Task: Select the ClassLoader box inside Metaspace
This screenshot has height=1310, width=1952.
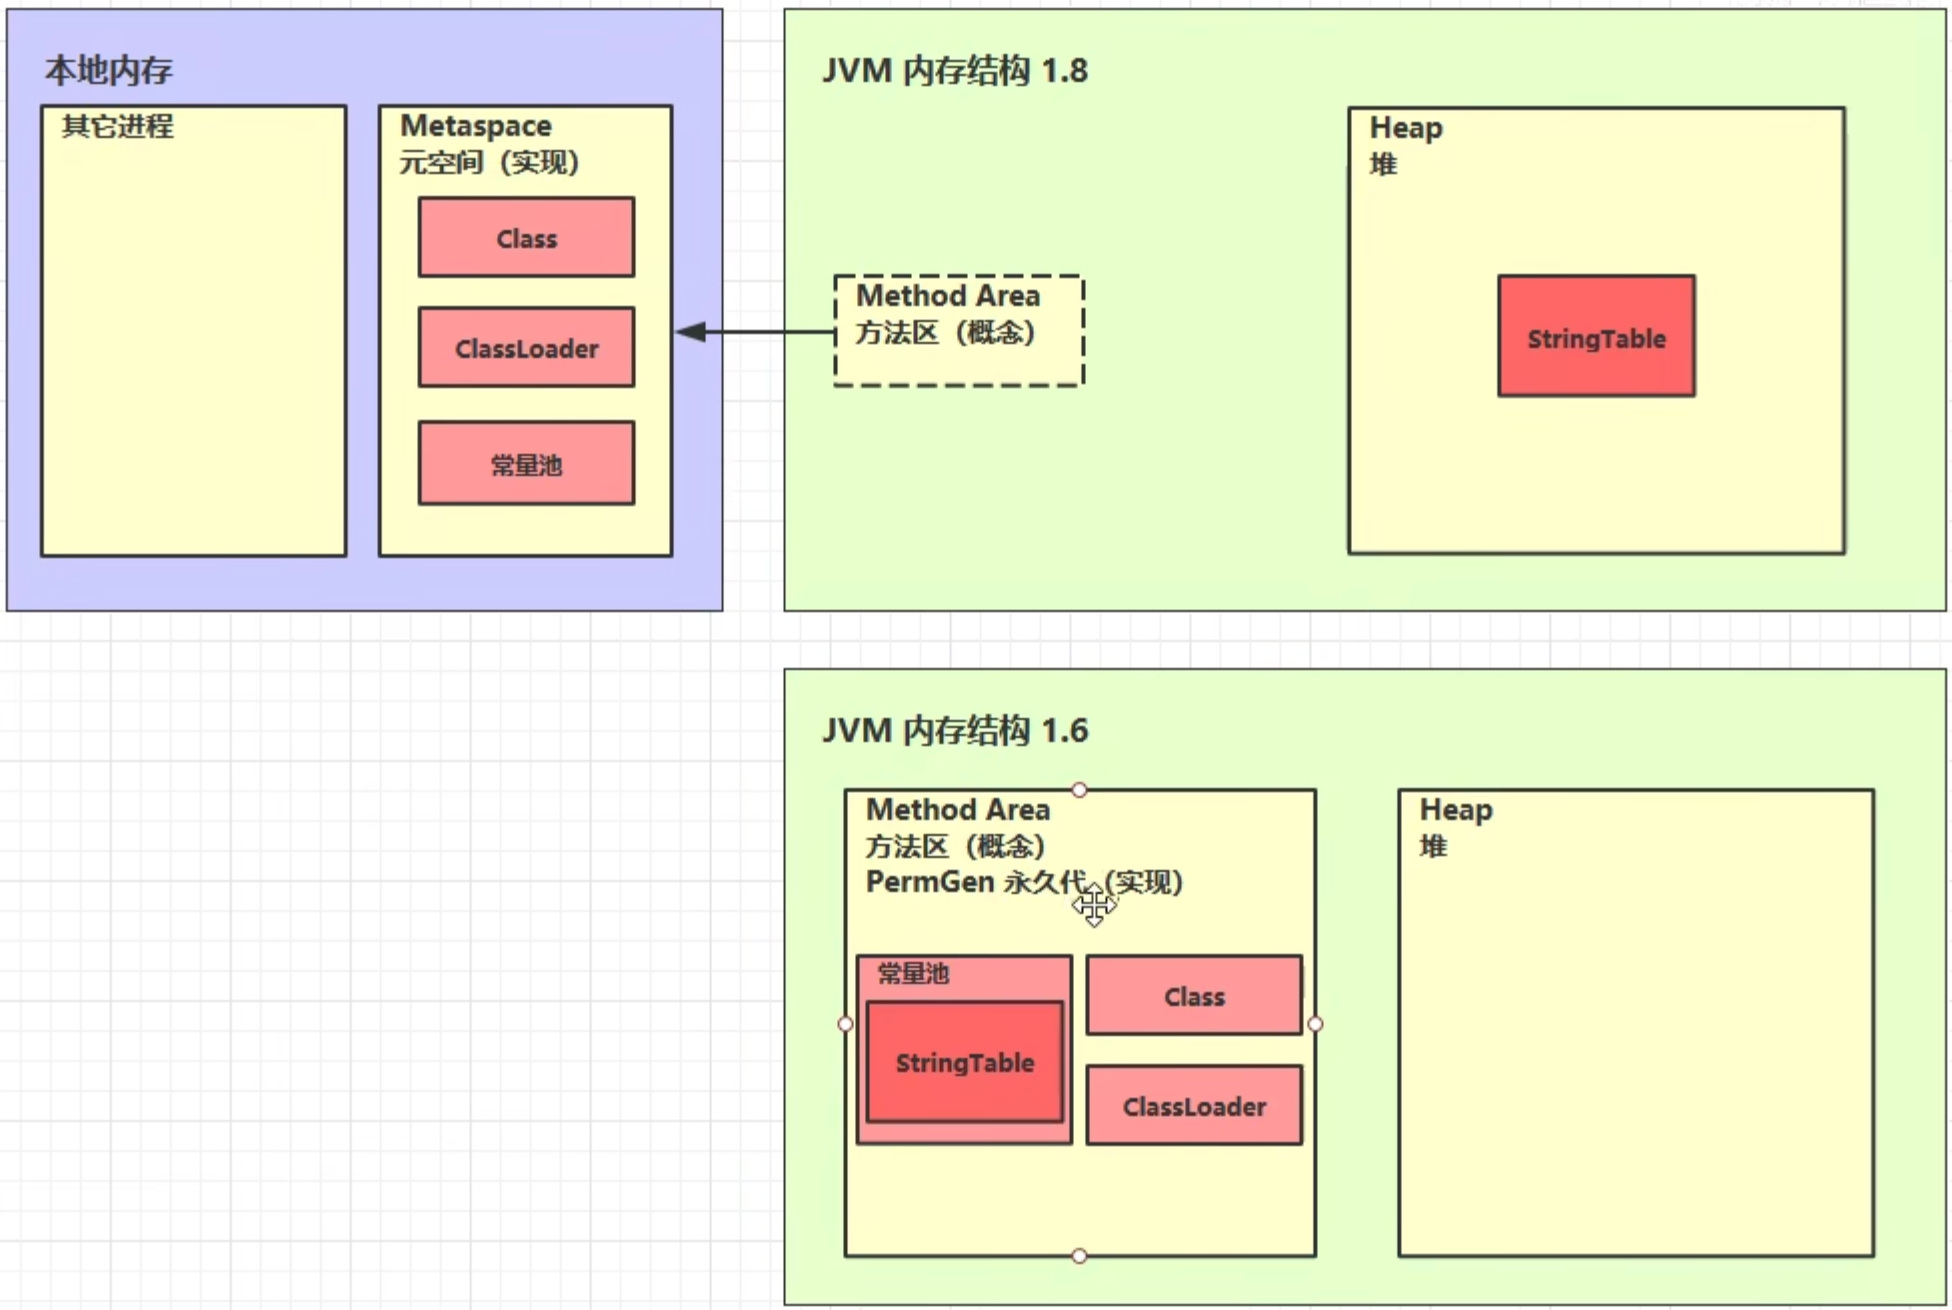Action: (x=526, y=348)
